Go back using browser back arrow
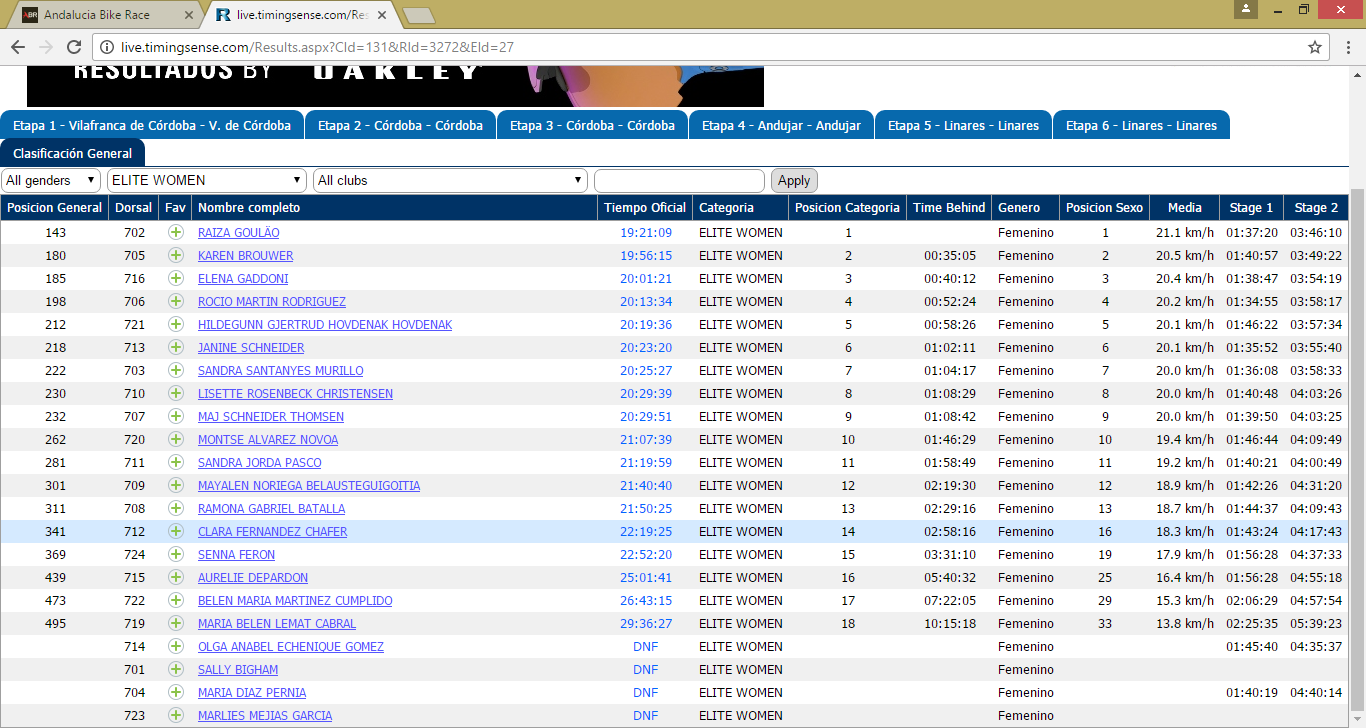This screenshot has height=728, width=1366. (18, 47)
